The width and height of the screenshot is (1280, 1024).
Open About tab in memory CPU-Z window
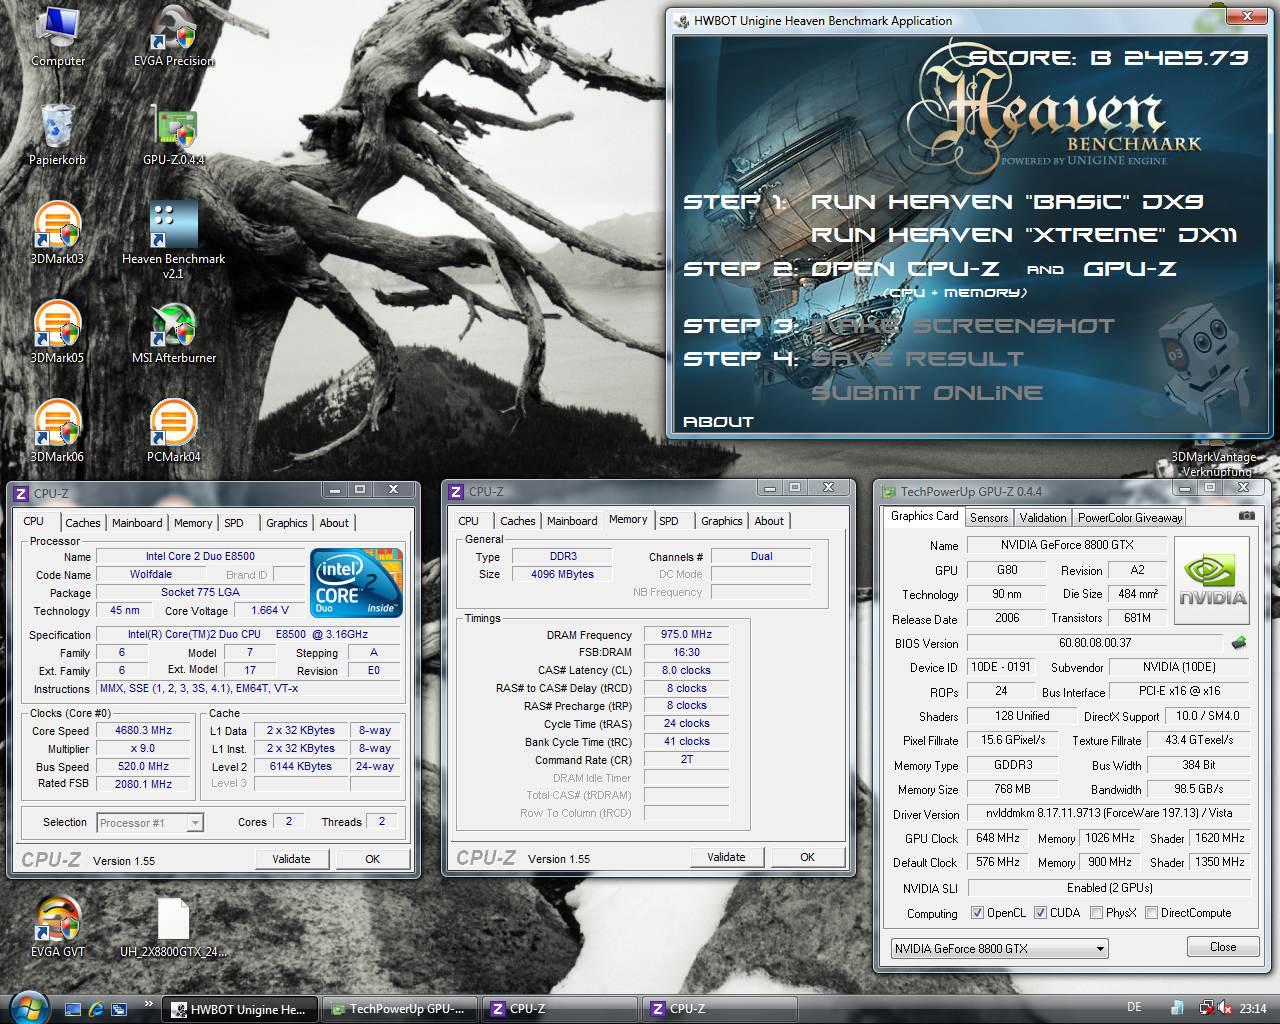point(769,521)
